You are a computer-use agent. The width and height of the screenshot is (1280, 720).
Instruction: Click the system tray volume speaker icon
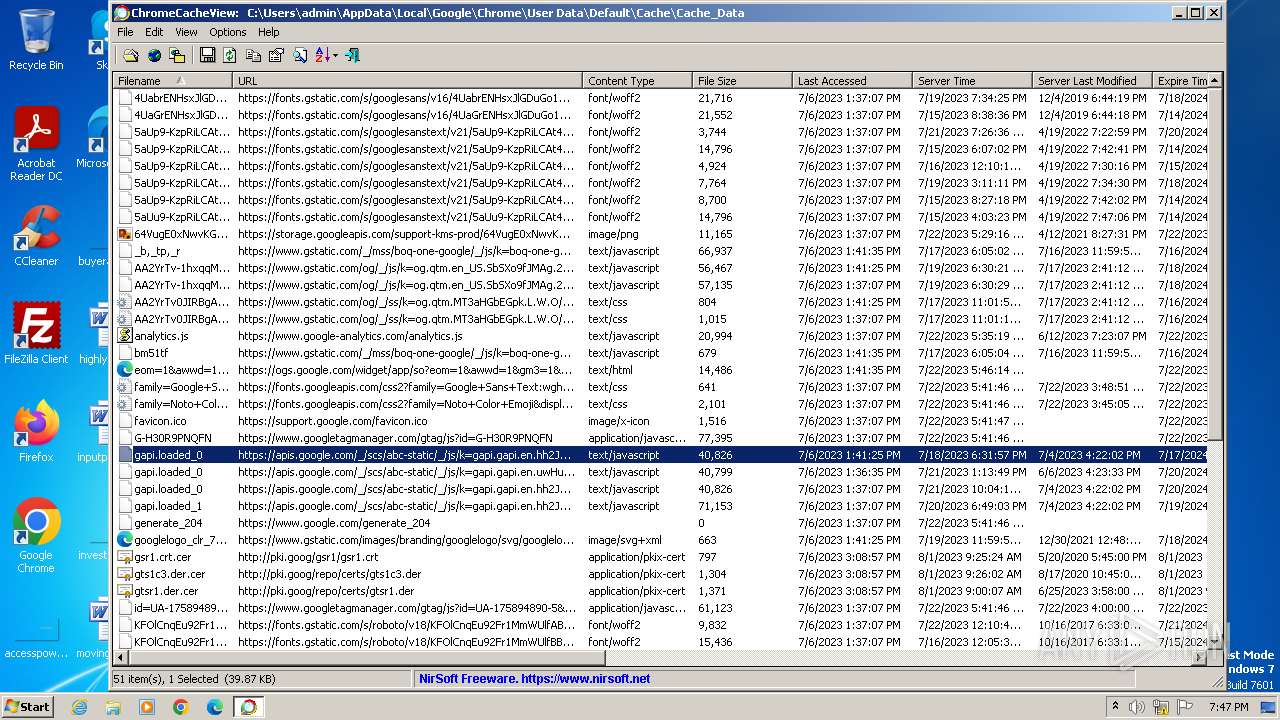pos(1137,707)
